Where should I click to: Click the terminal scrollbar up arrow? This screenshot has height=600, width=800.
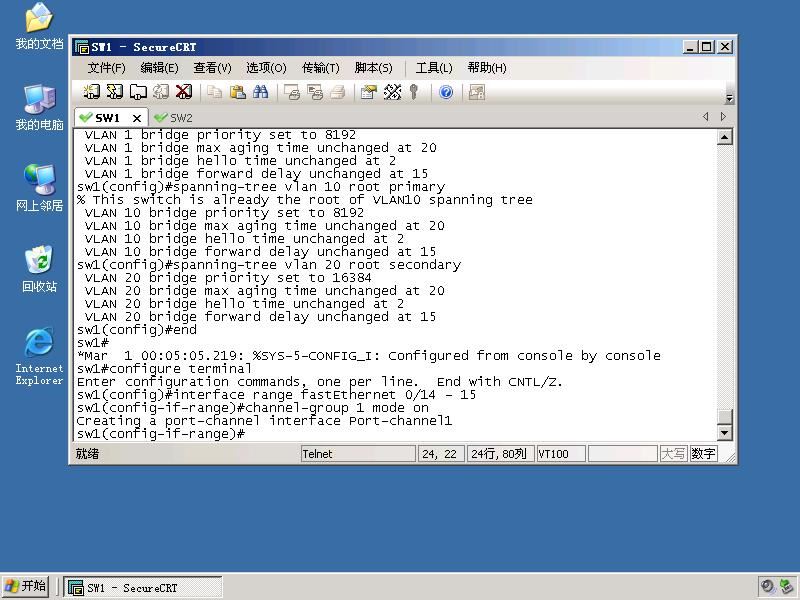point(725,137)
